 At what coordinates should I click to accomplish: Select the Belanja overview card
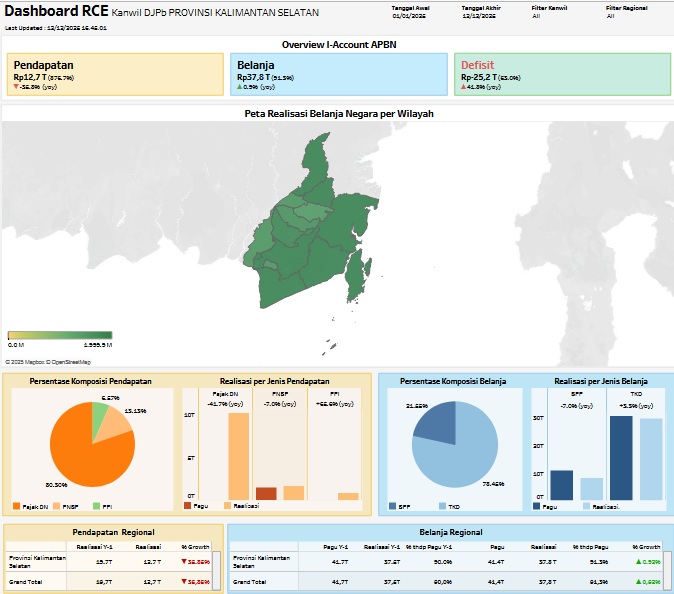pyautogui.click(x=340, y=74)
